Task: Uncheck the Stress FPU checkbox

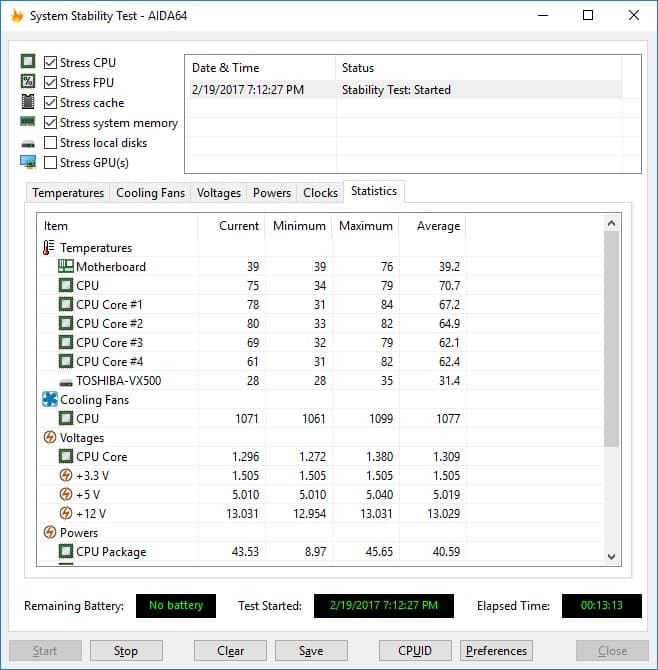Action: 50,82
